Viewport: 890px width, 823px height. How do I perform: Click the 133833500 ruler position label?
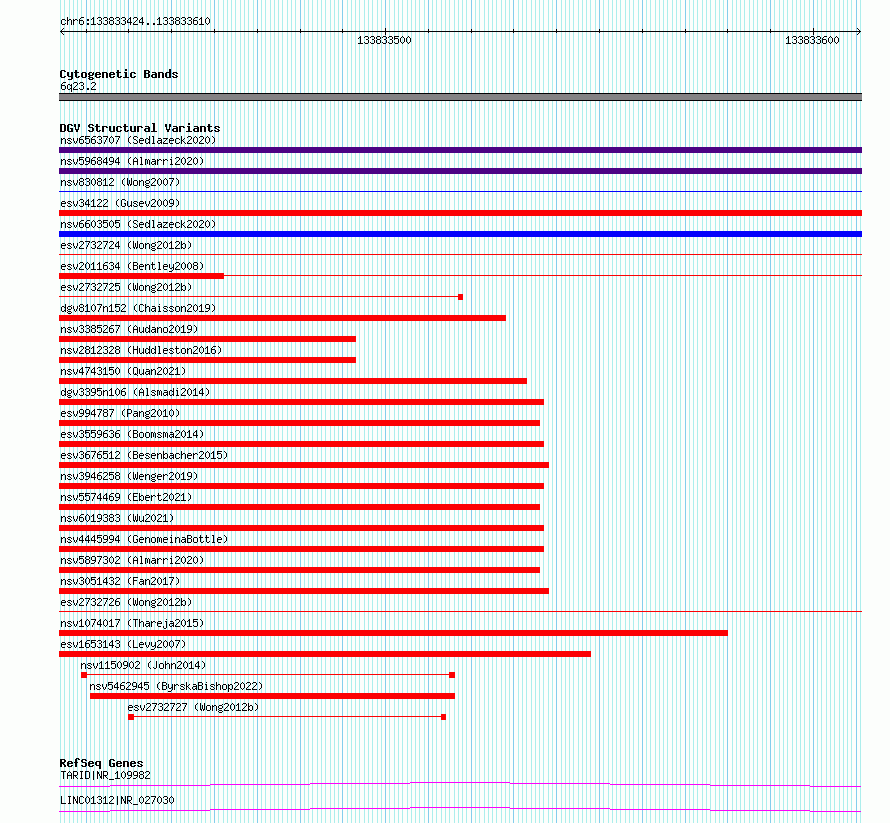[384, 40]
